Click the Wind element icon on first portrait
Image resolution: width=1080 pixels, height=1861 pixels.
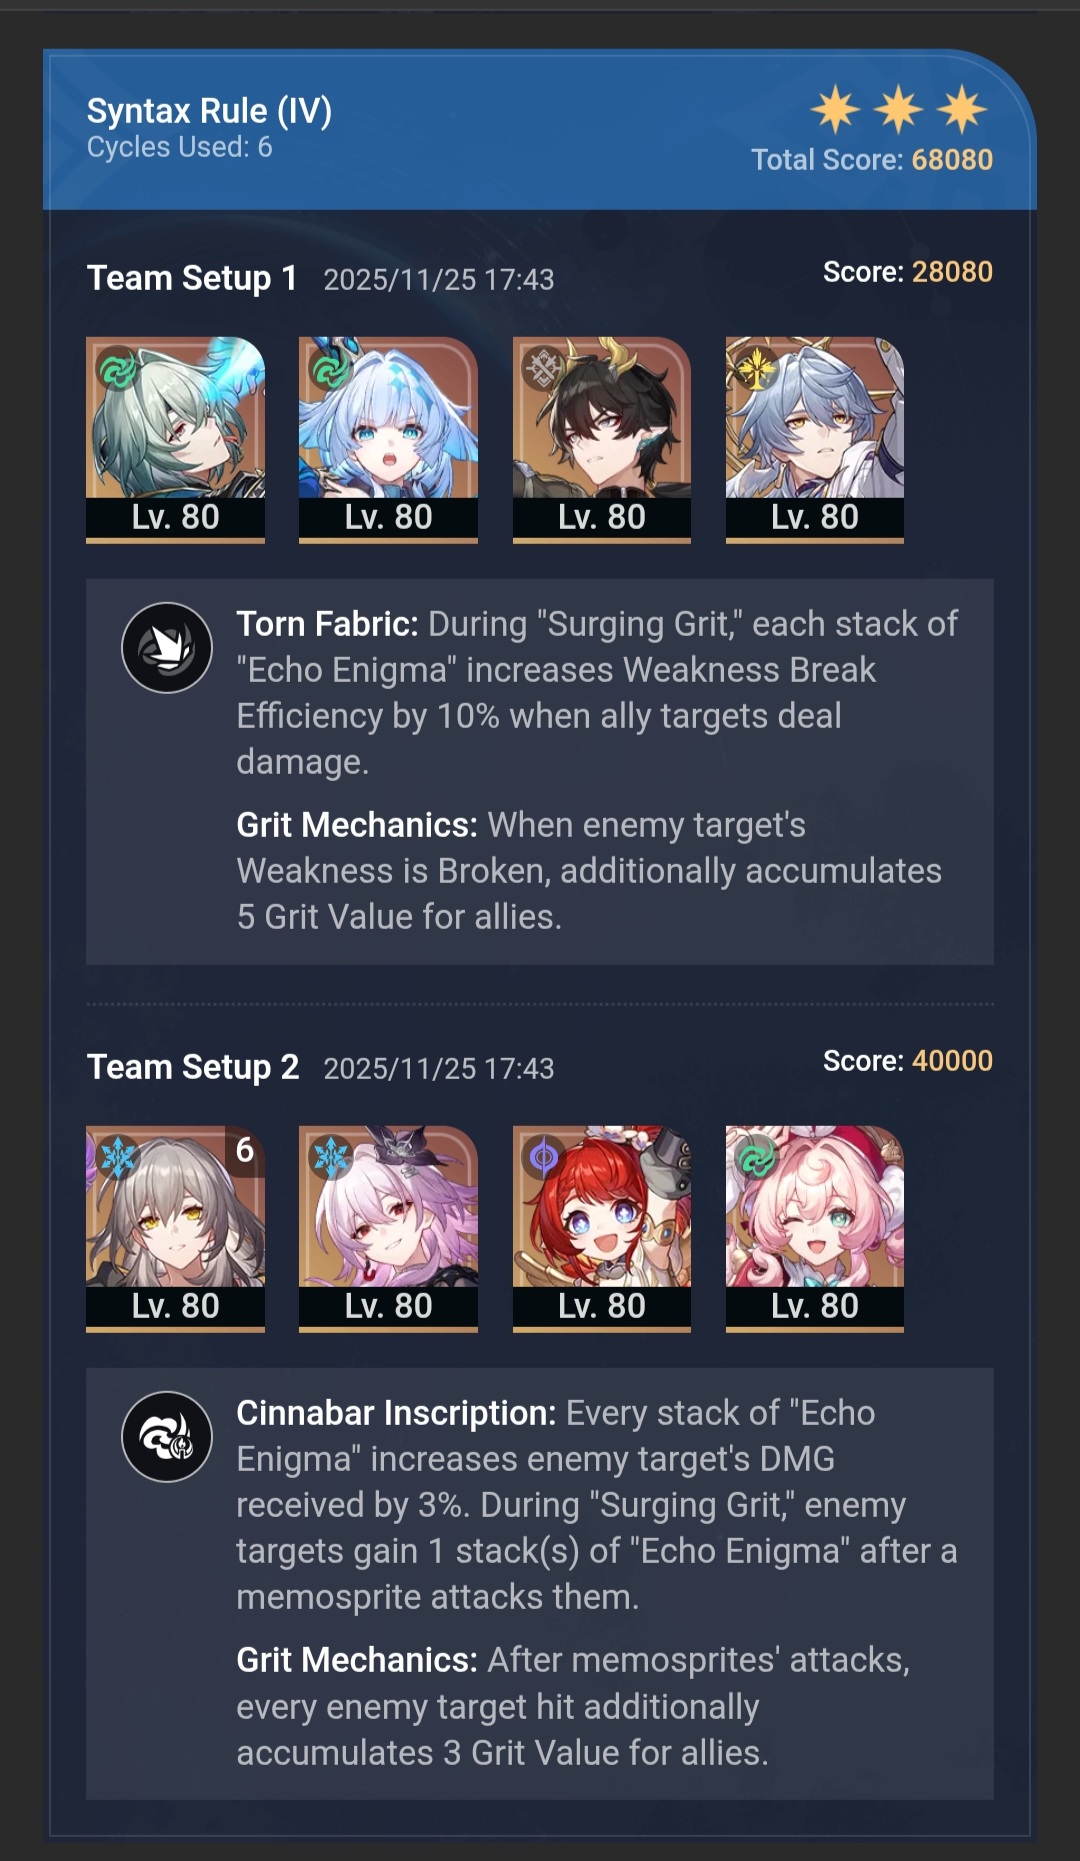point(118,370)
